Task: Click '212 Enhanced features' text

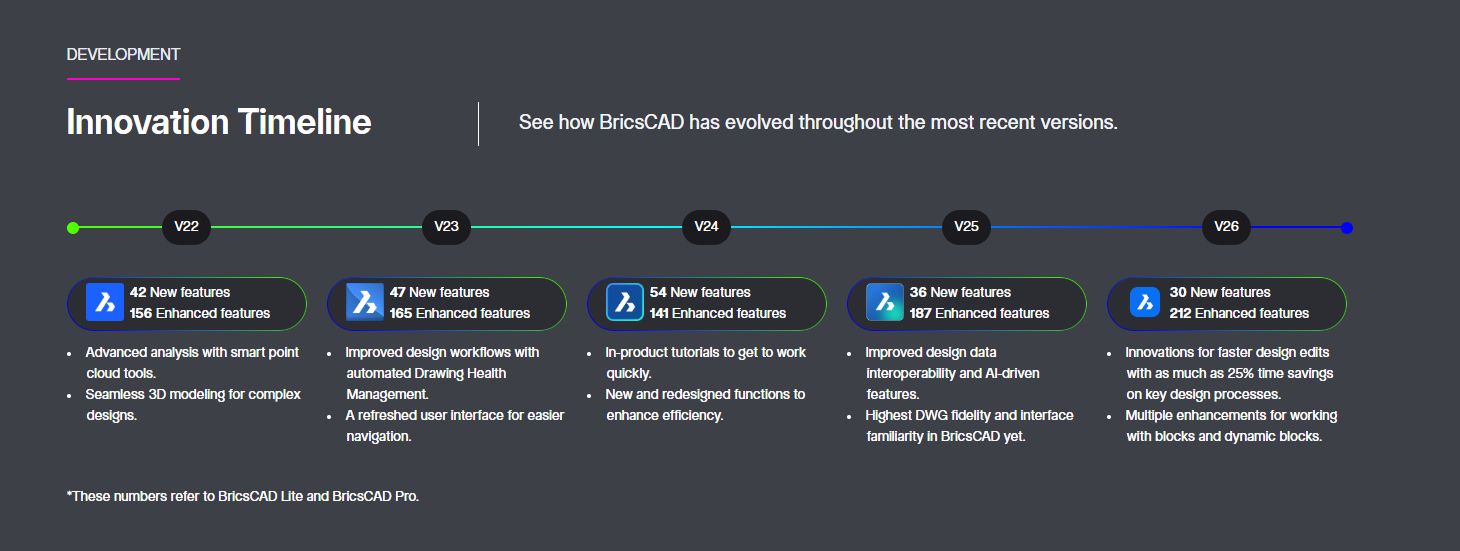Action: click(1239, 313)
